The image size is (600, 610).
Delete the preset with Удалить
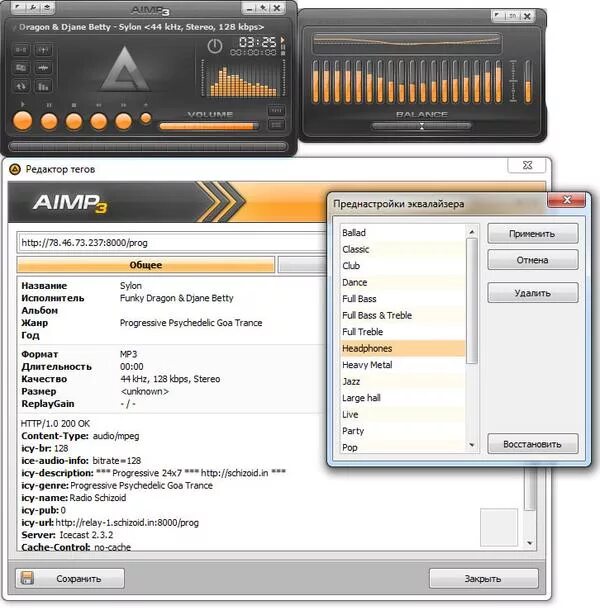click(x=533, y=293)
